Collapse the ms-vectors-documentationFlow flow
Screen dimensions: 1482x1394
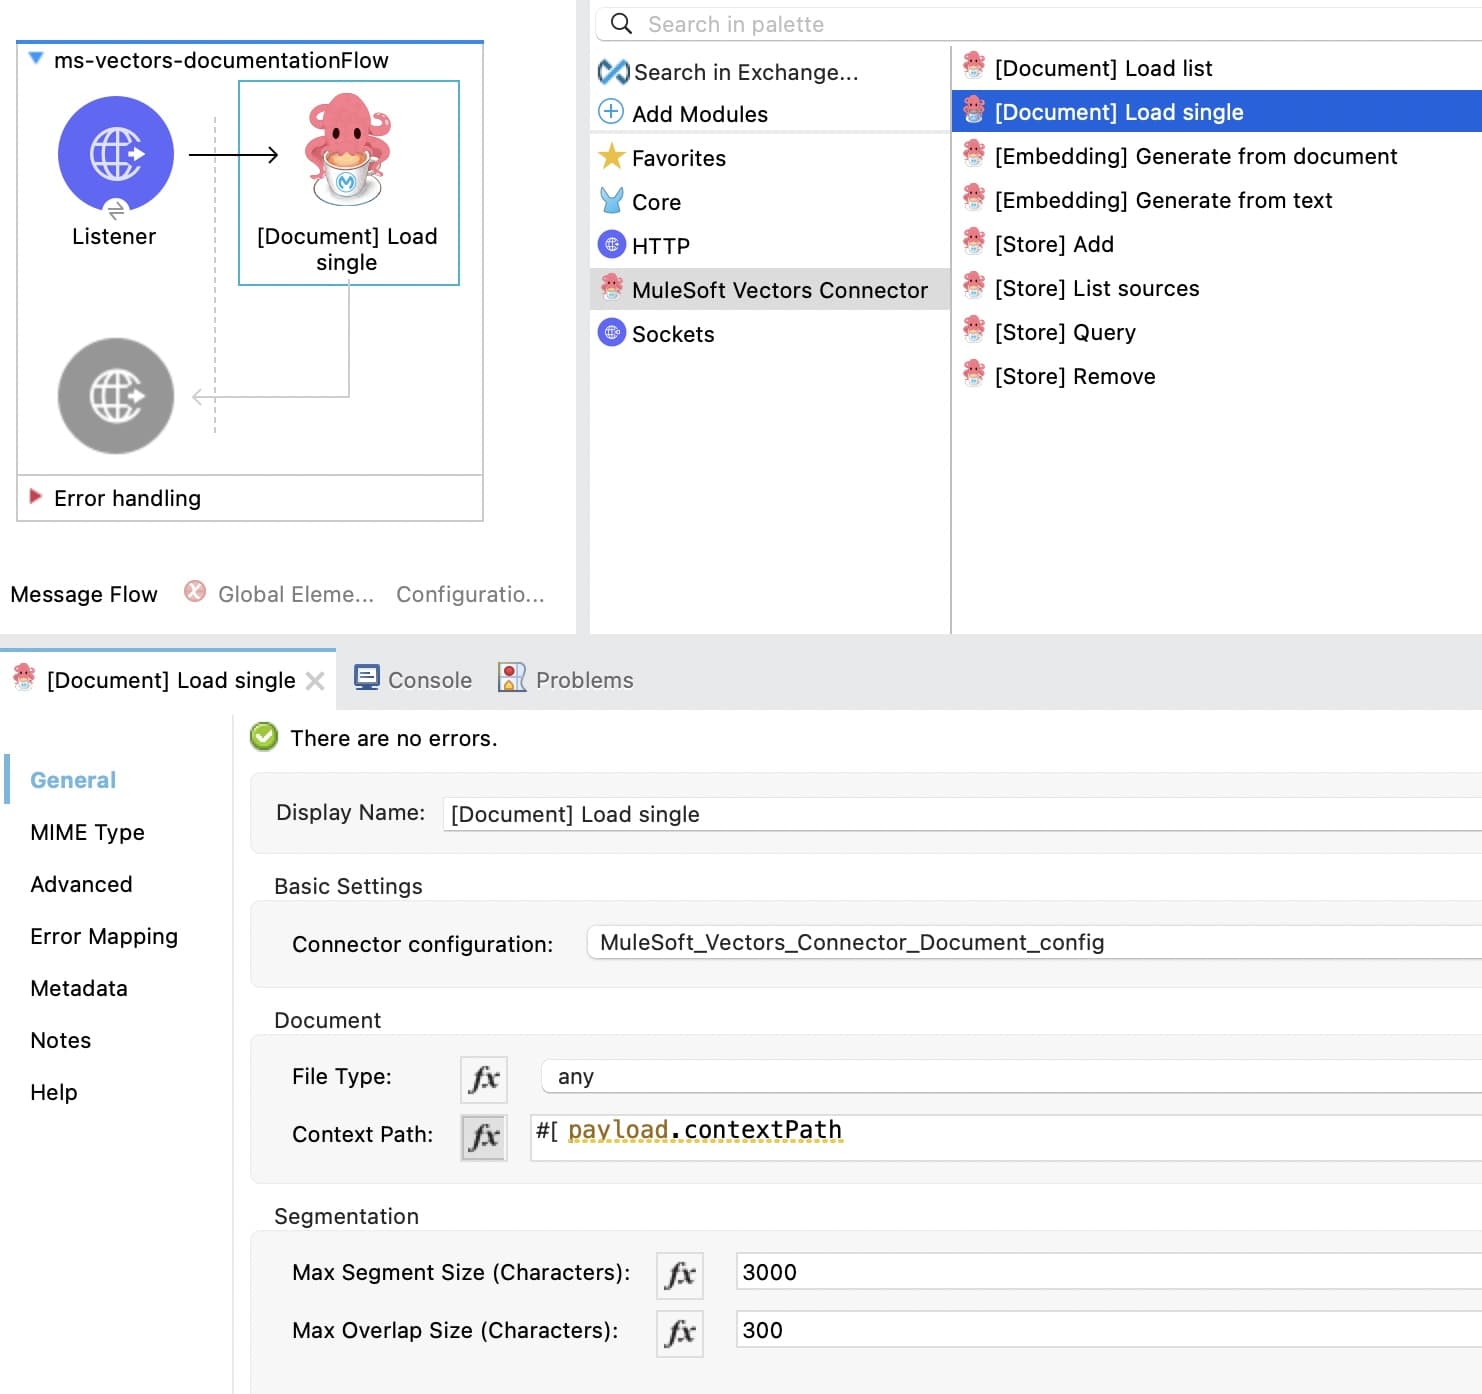tap(36, 59)
